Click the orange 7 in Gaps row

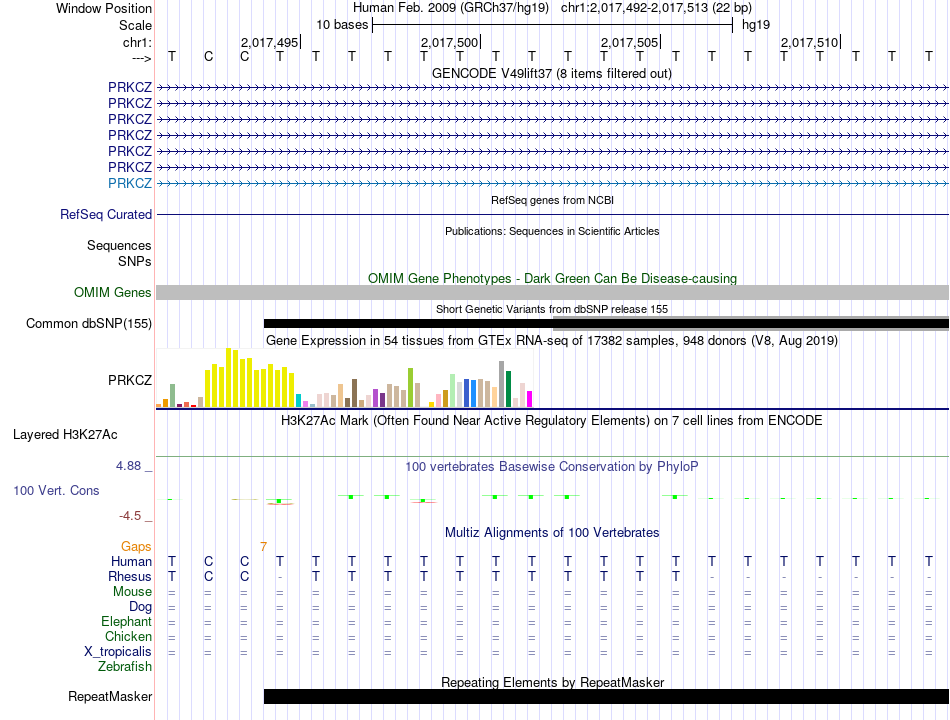(x=264, y=547)
